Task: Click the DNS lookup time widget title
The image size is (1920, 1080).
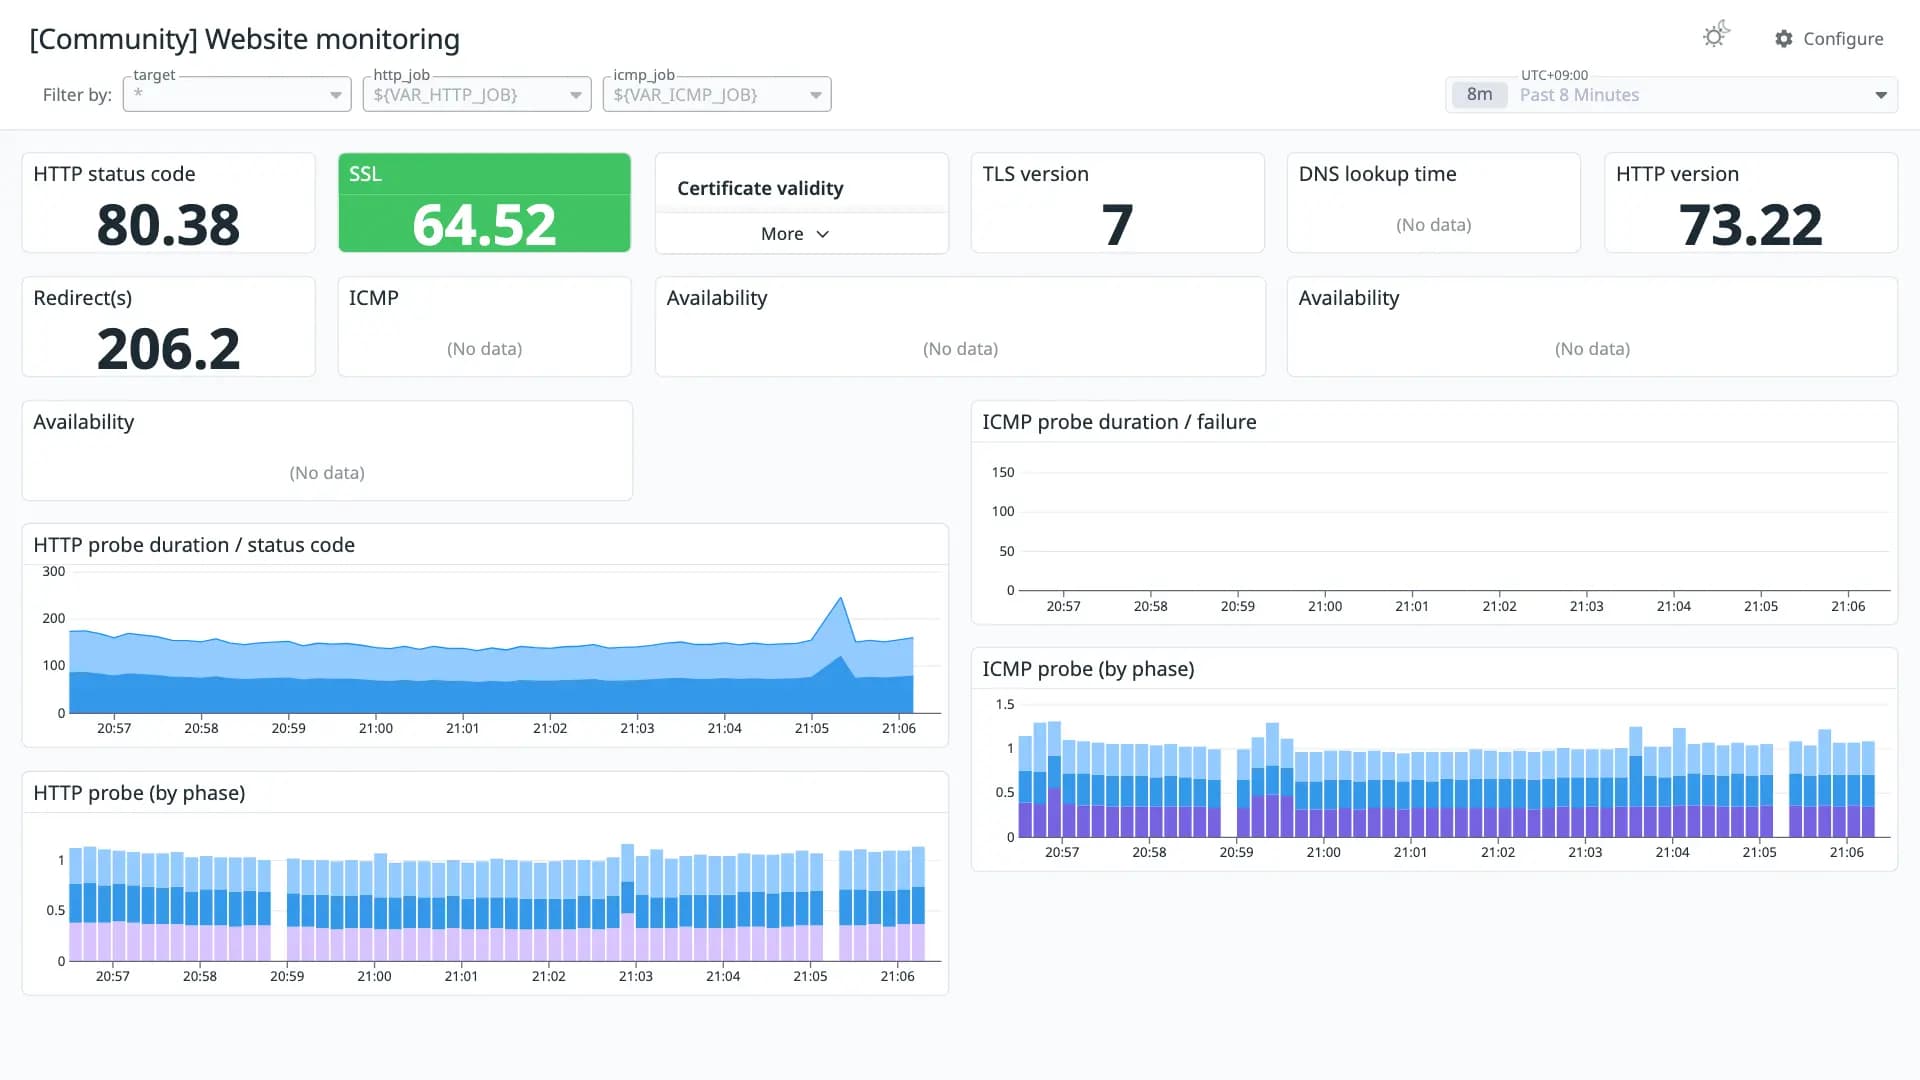Action: pos(1377,174)
